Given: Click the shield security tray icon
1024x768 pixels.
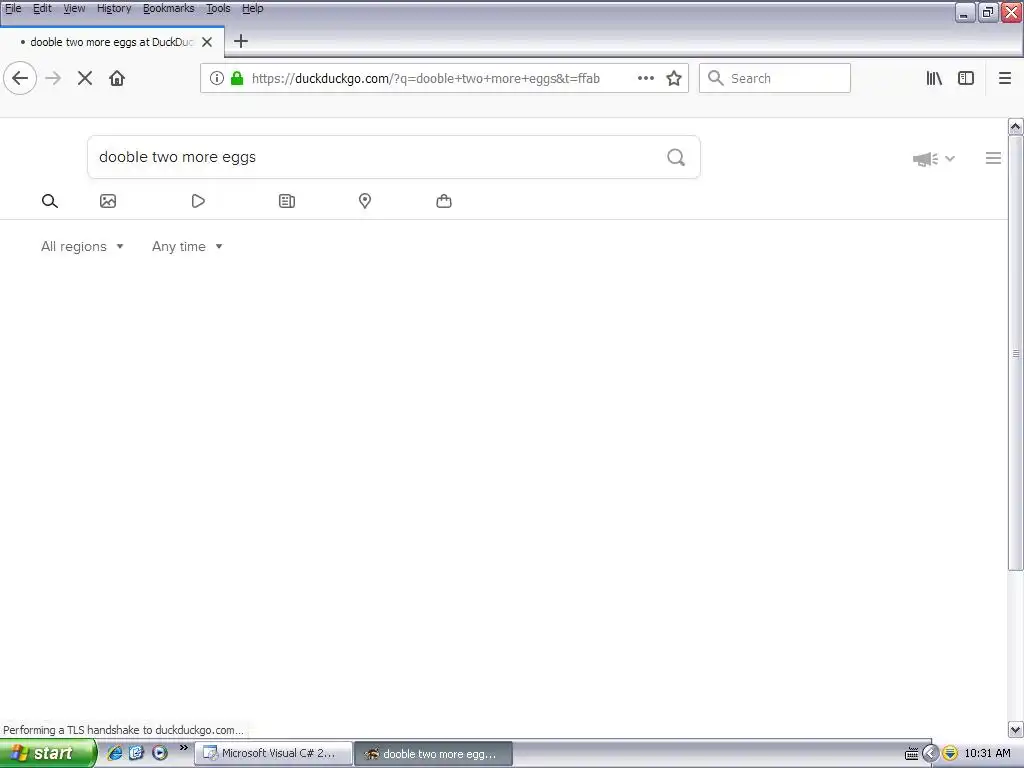Looking at the screenshot, I should tap(950, 754).
